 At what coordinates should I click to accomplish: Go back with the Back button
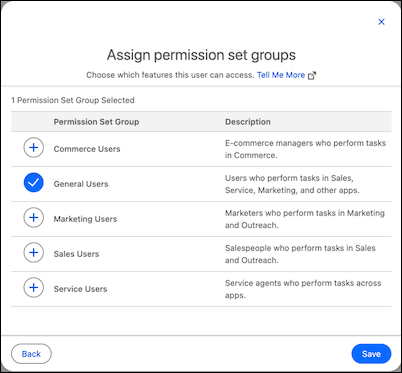coord(31,354)
